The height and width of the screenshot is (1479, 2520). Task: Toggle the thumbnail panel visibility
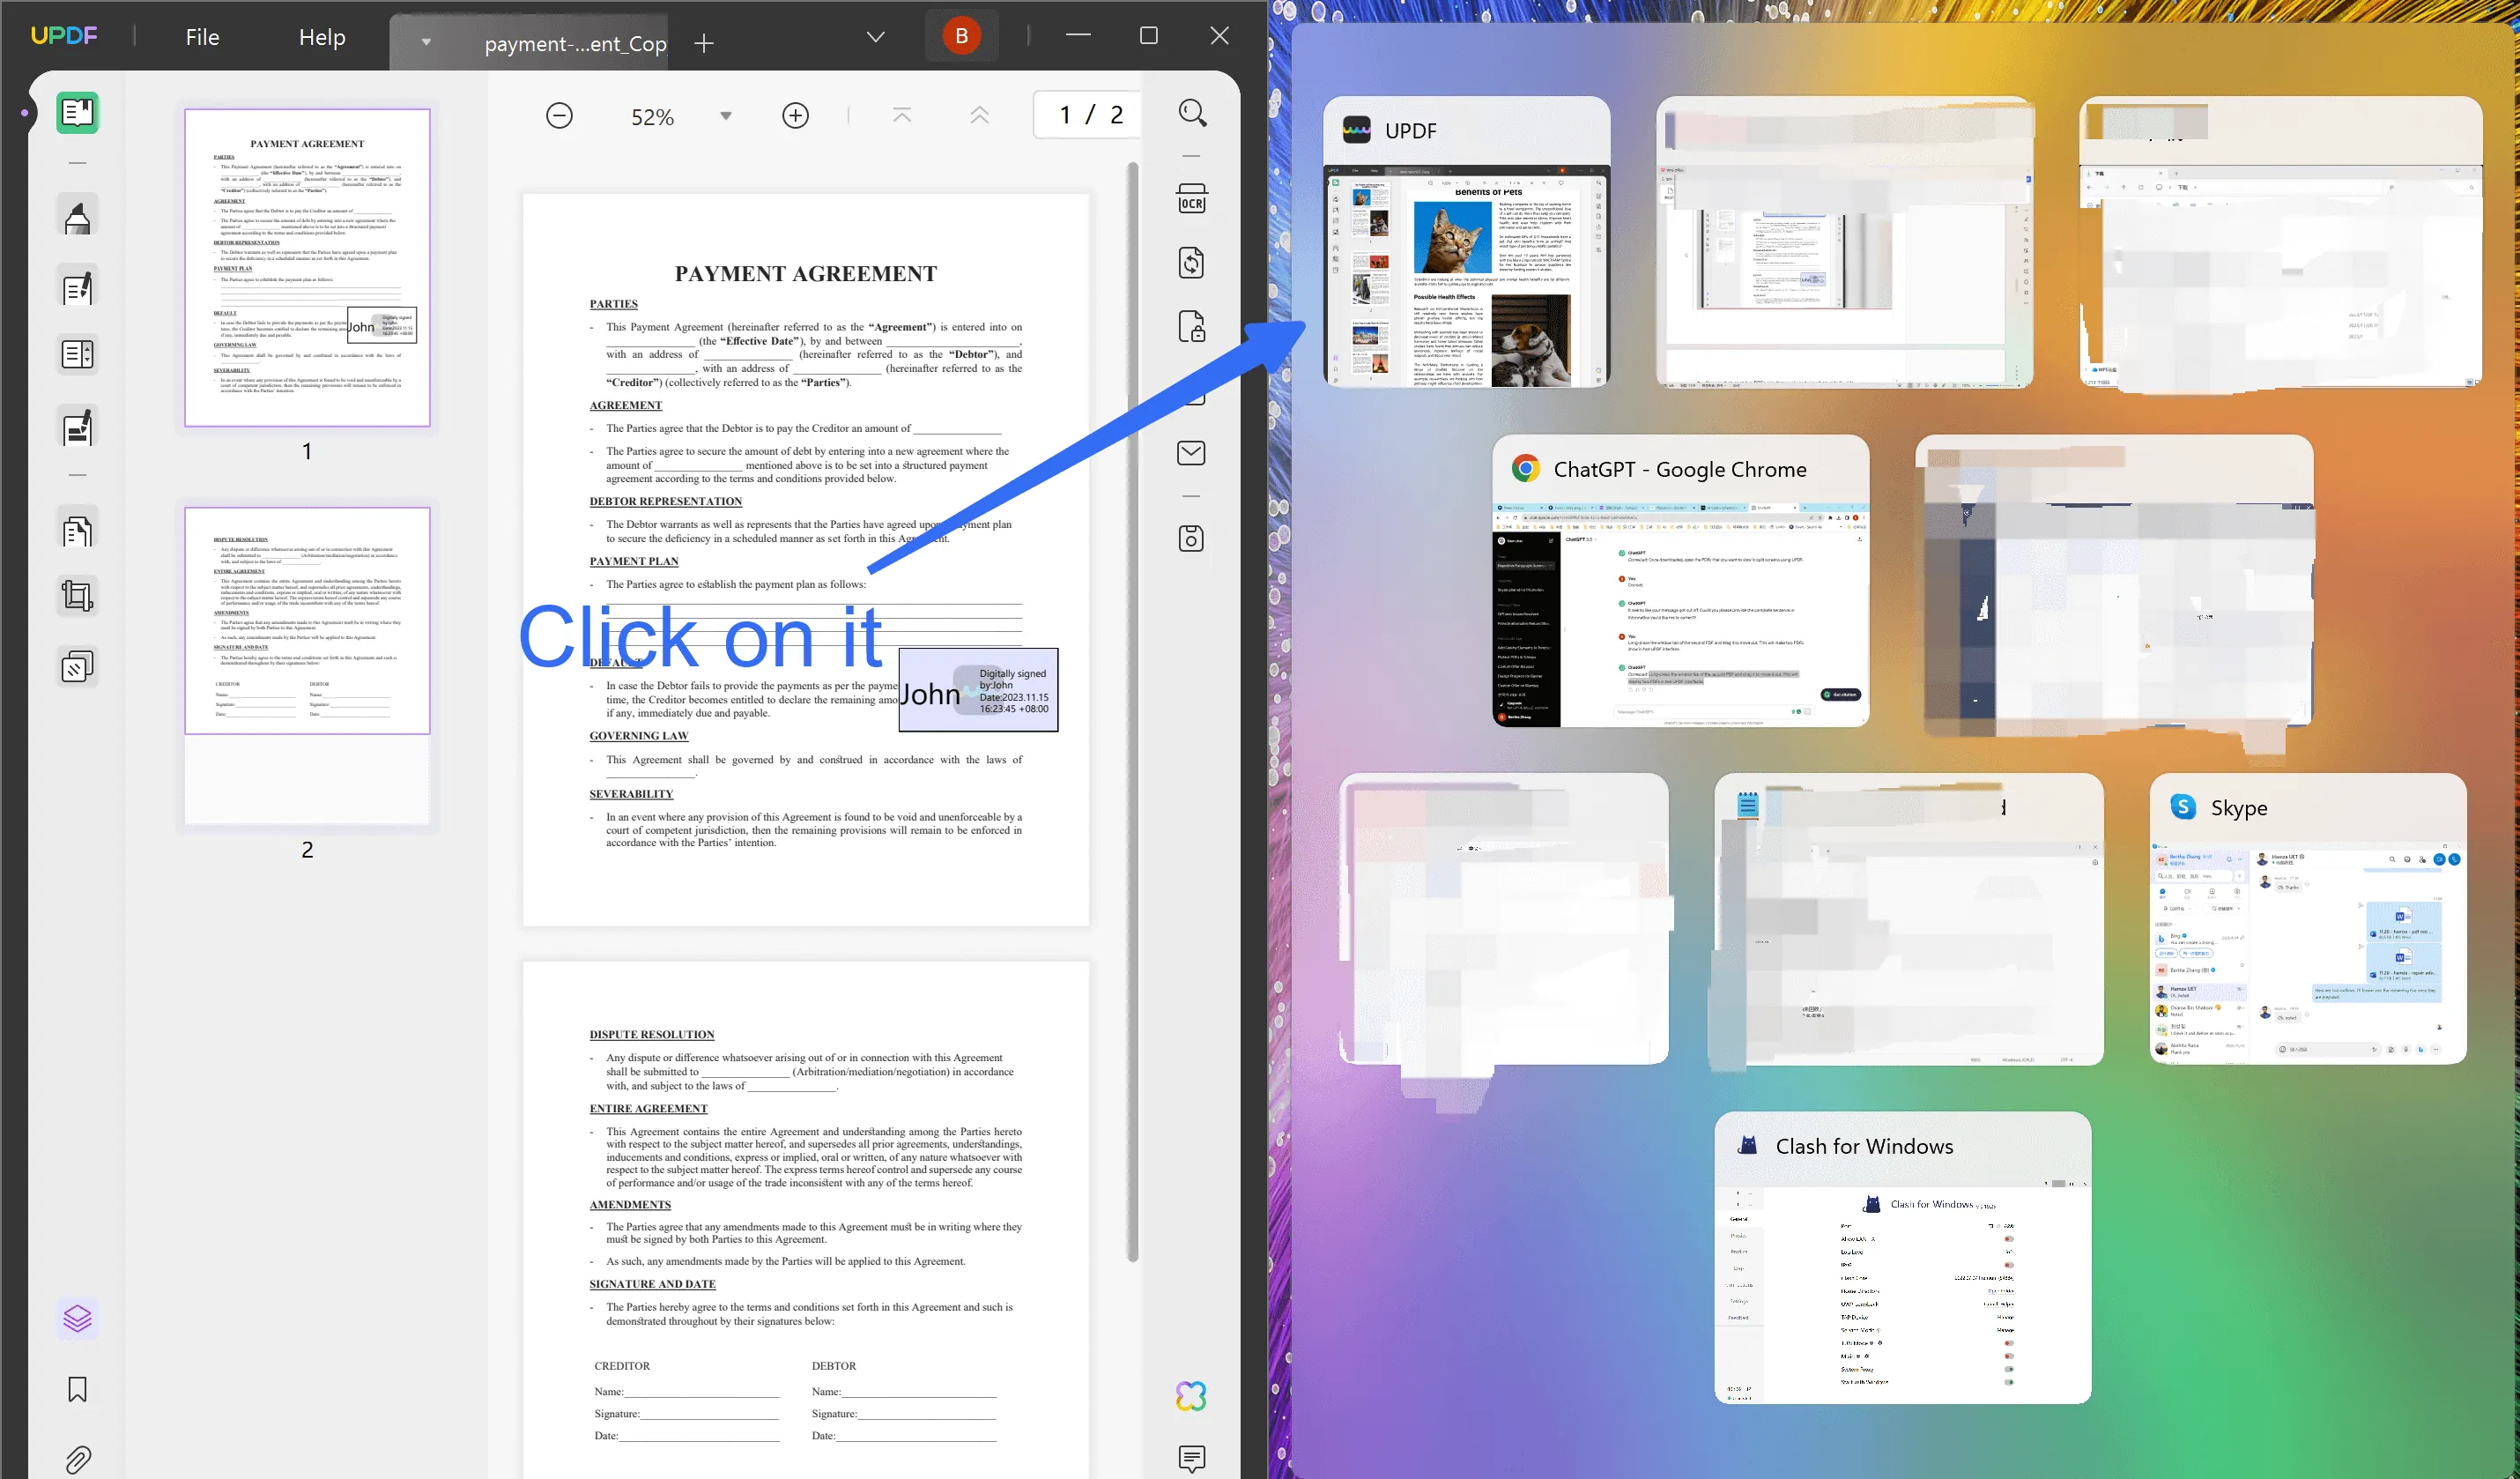tap(79, 111)
